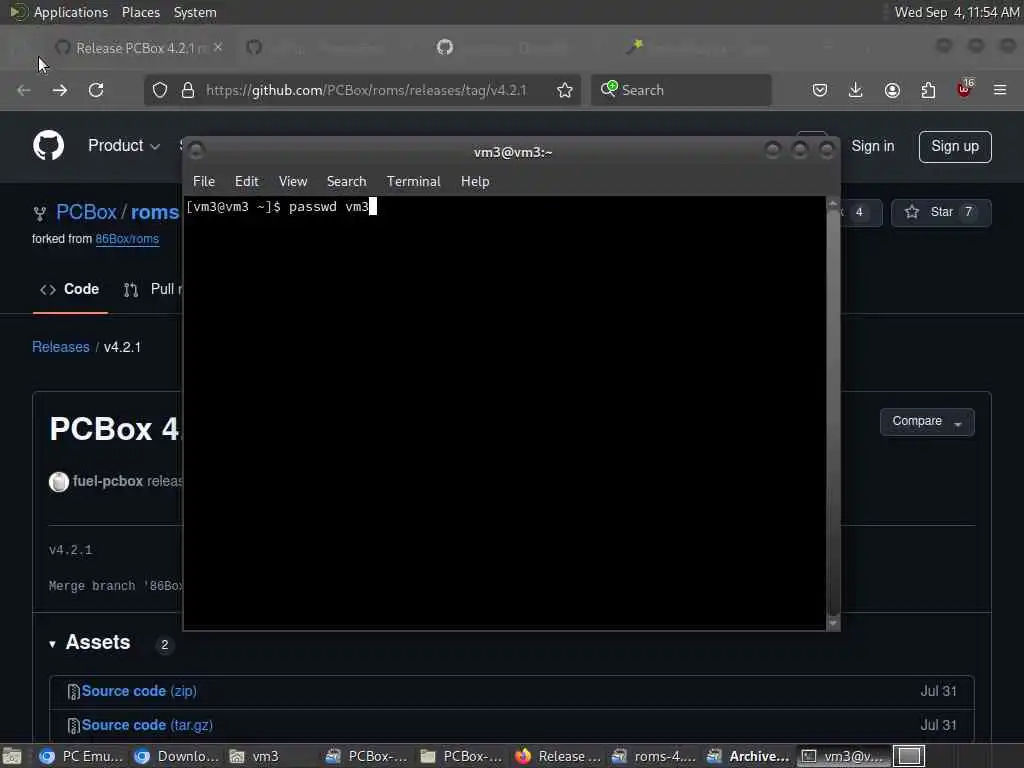Click the star count 7
Screen dimensions: 1024x768
coord(968,212)
